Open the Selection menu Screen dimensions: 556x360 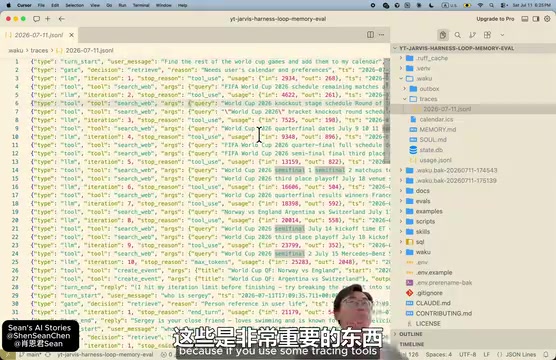(x=74, y=5)
